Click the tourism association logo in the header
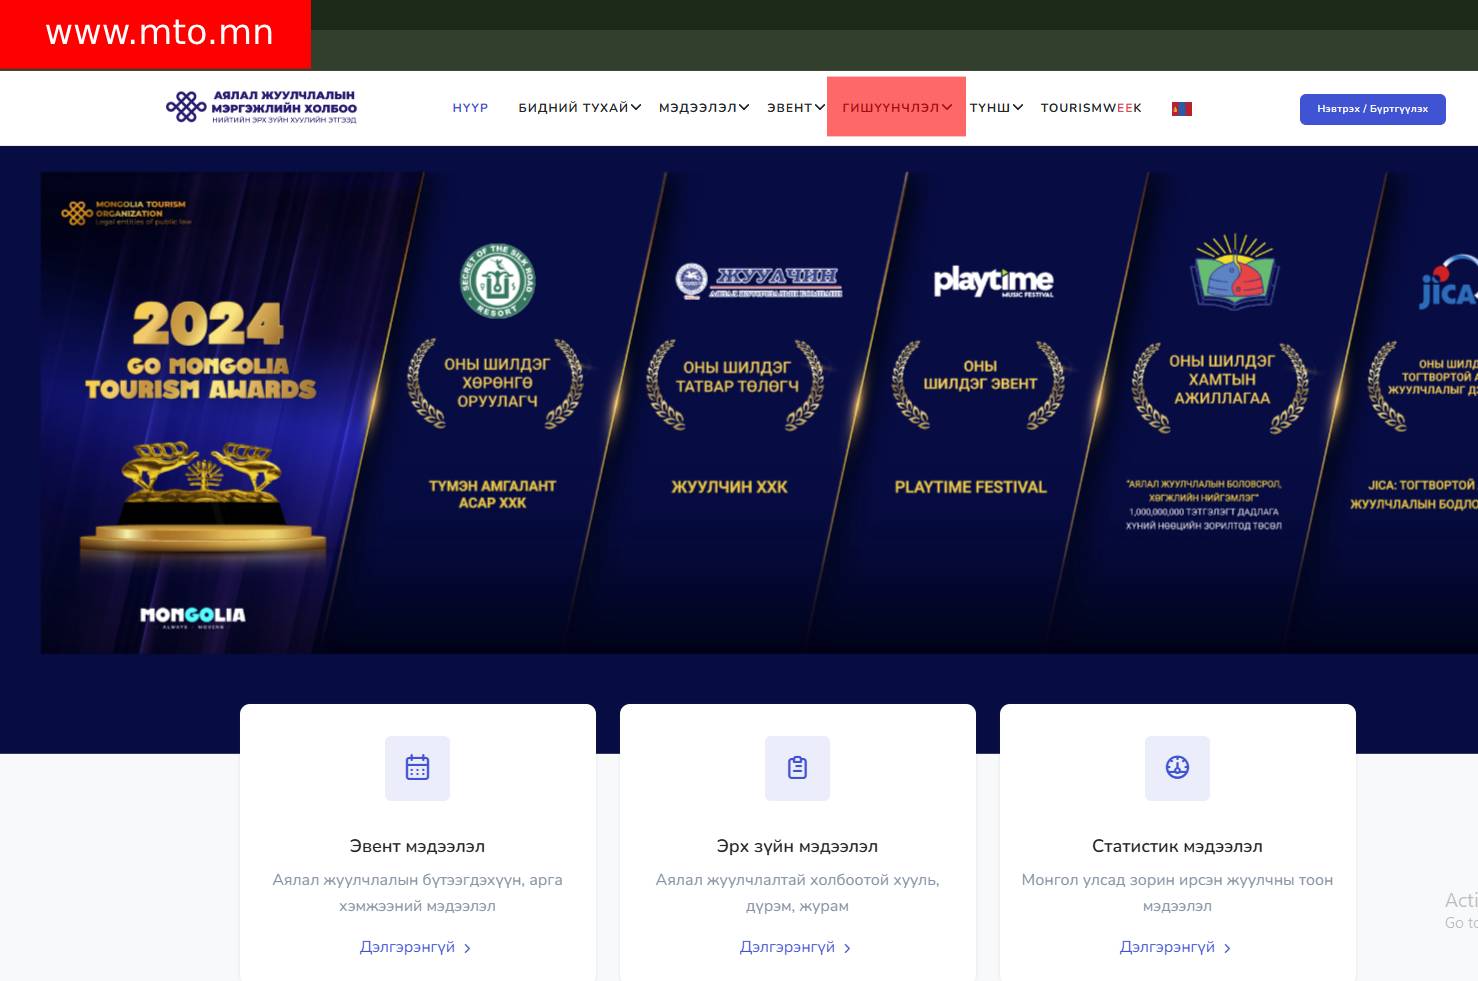 tap(261, 107)
